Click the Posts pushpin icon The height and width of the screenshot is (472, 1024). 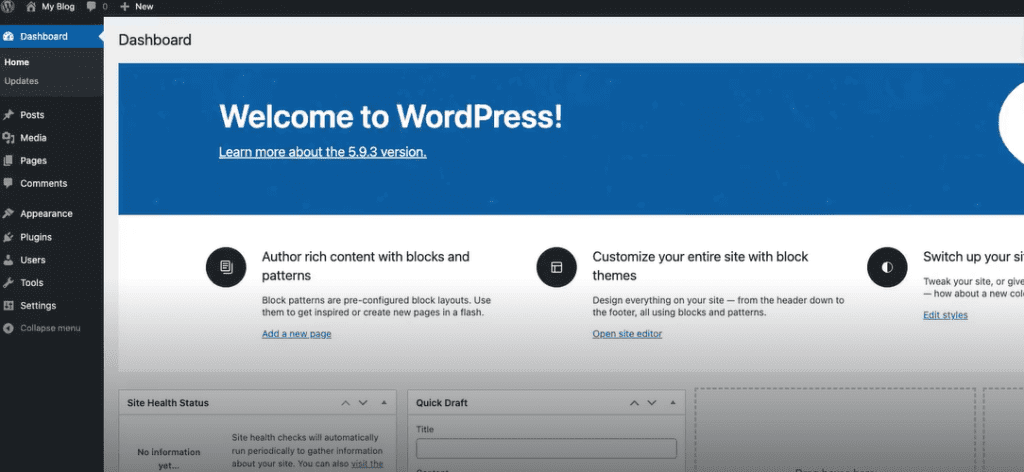tap(8, 115)
